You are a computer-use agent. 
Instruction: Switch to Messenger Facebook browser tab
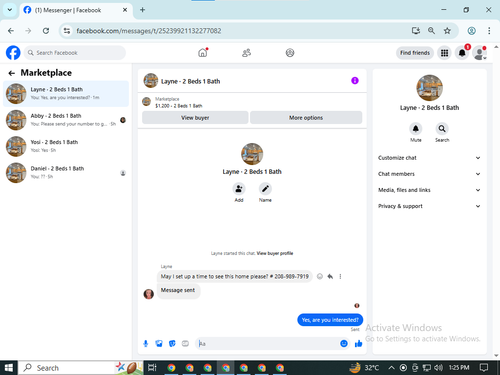pos(76,10)
